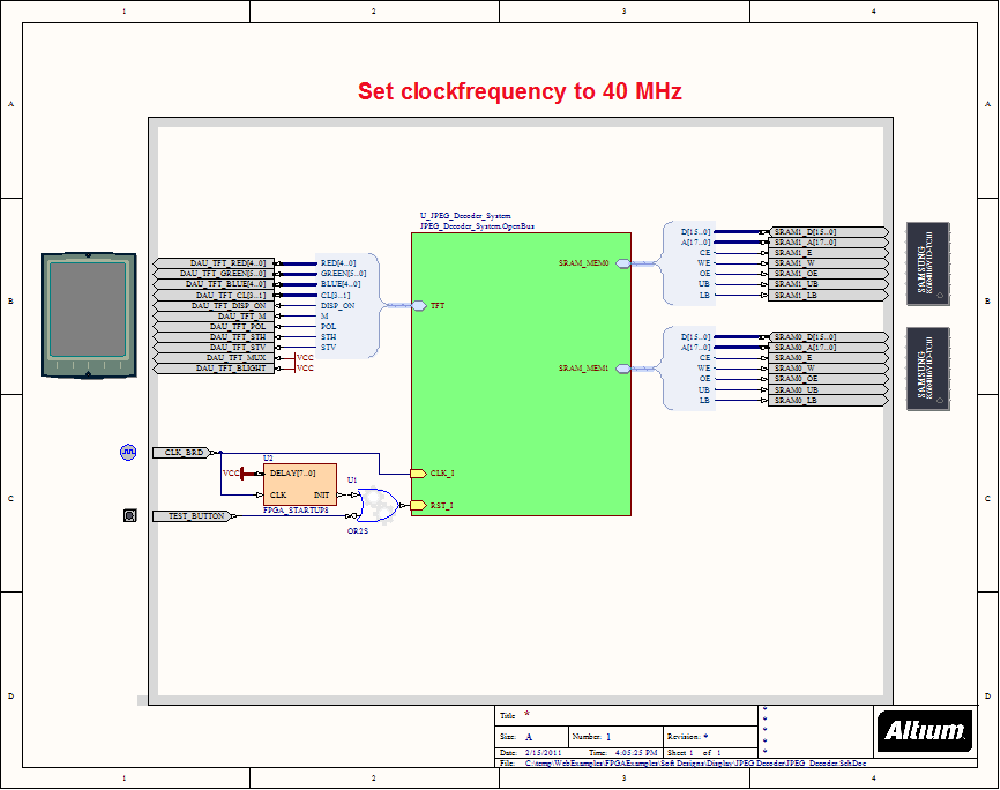Select the SRAM1_A[17..0] port

(x=828, y=242)
